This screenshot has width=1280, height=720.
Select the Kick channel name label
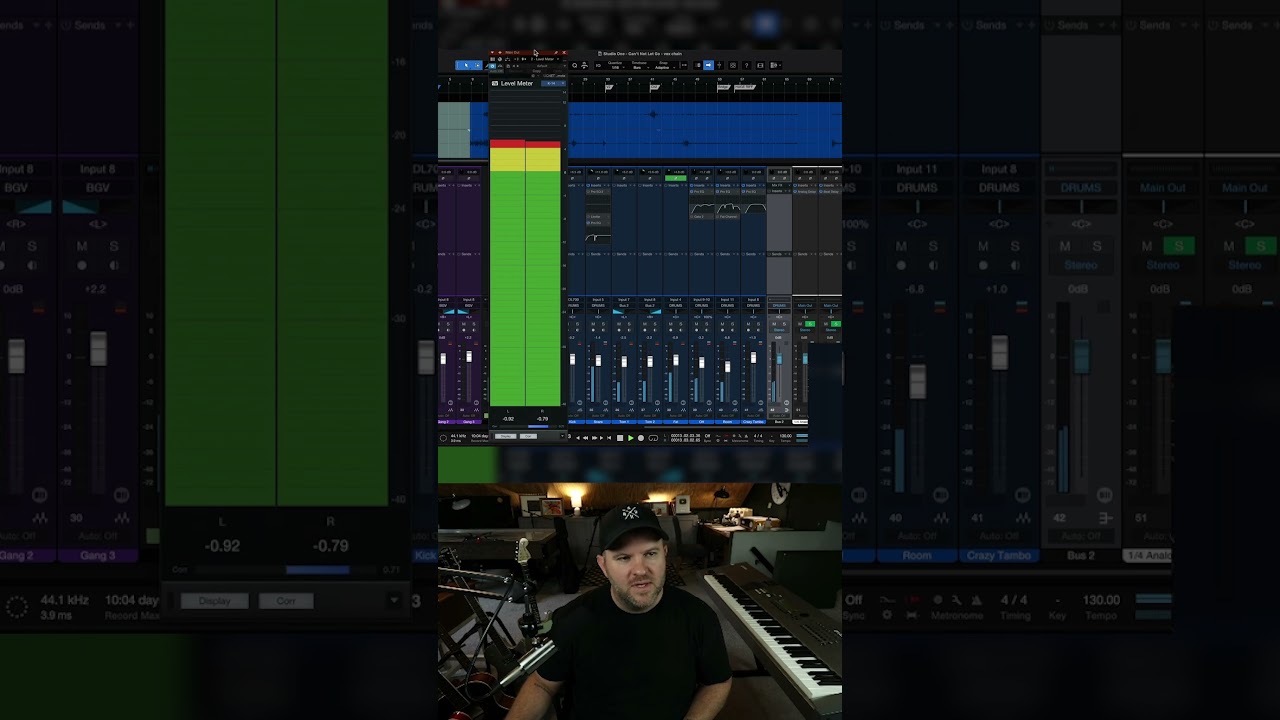(572, 422)
